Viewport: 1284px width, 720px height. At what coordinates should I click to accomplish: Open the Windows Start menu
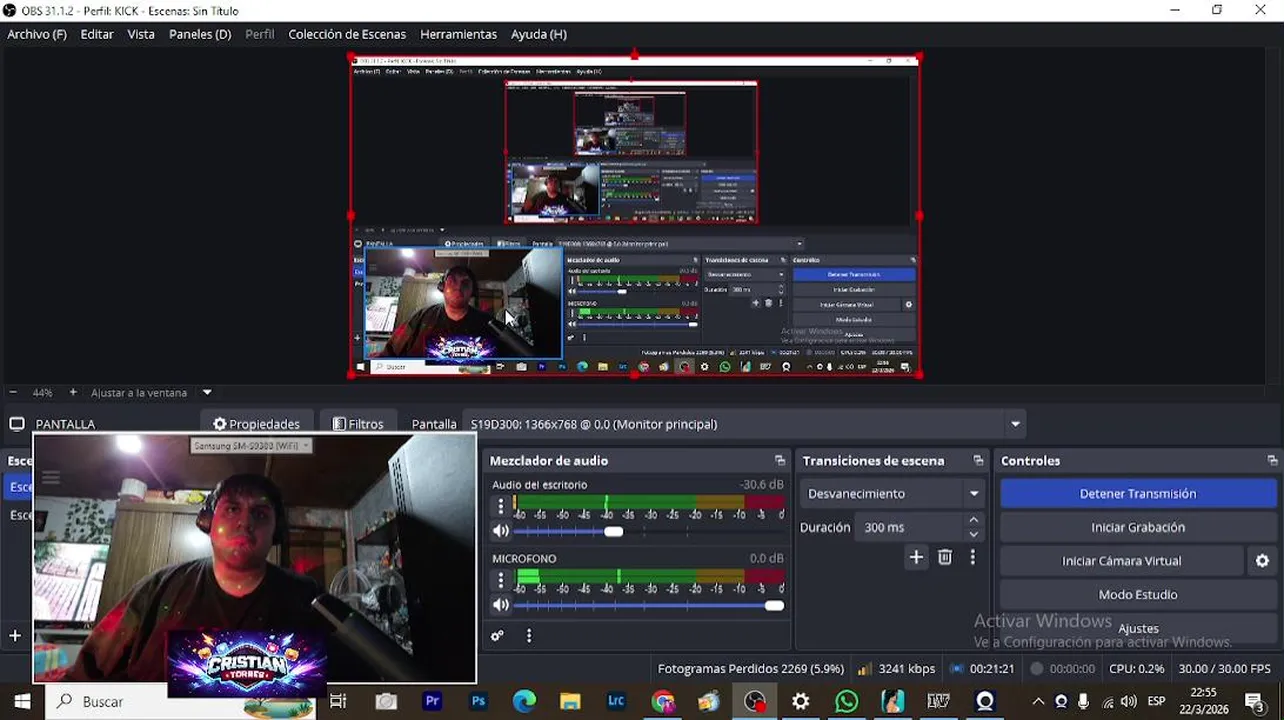point(21,701)
